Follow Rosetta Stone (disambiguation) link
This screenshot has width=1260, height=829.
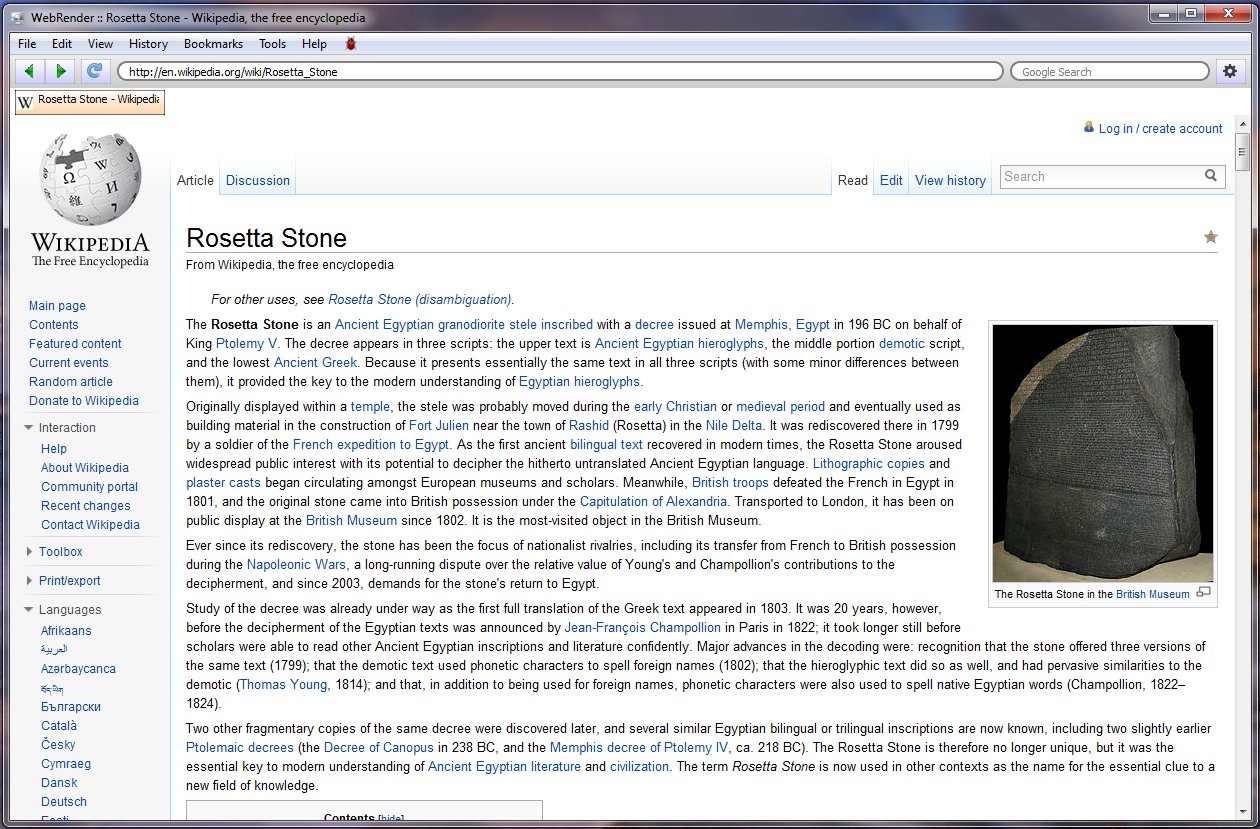(420, 299)
